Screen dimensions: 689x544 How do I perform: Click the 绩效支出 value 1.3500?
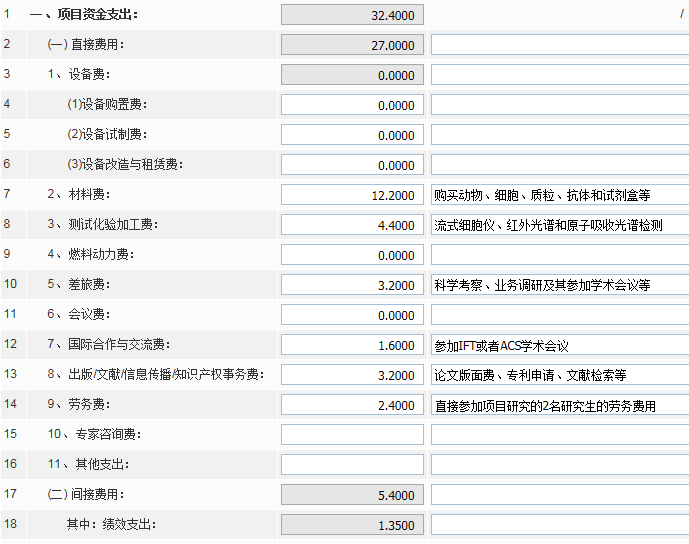click(x=352, y=525)
